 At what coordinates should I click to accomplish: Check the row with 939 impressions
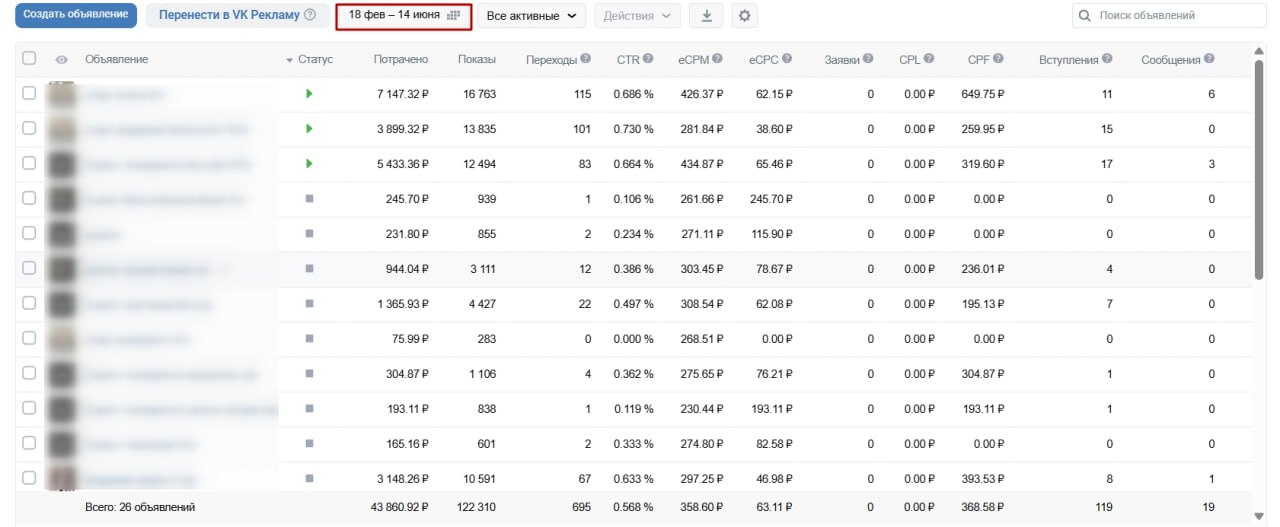[x=29, y=198]
